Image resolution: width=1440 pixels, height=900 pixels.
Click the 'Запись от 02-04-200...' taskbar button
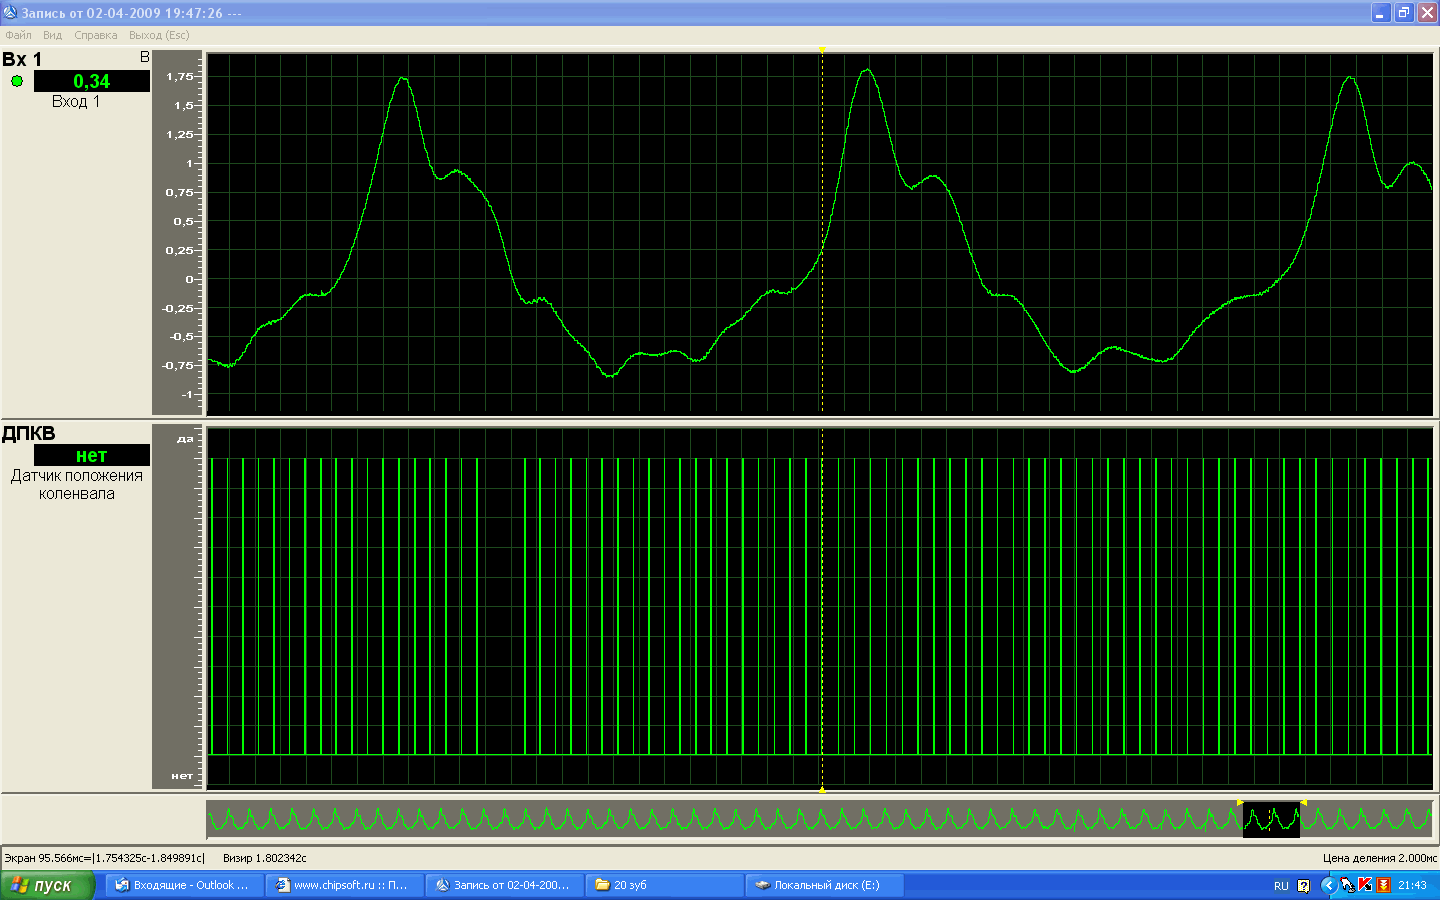(504, 885)
